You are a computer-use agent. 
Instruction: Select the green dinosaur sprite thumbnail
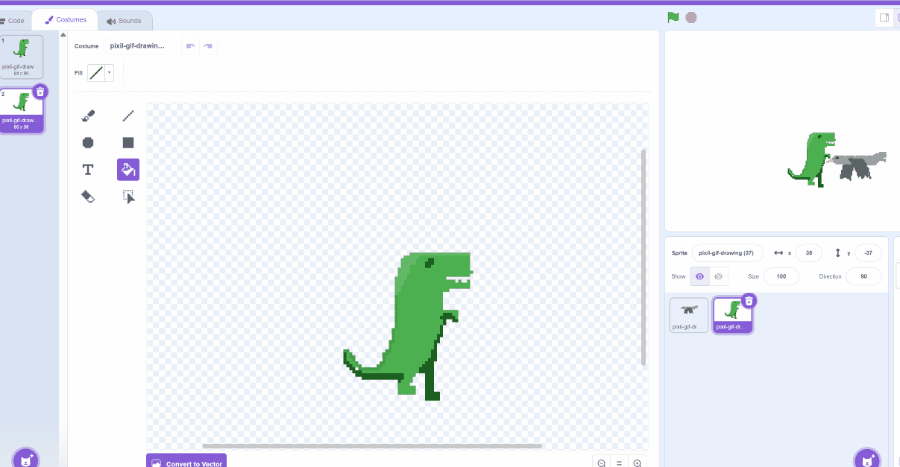point(732,314)
